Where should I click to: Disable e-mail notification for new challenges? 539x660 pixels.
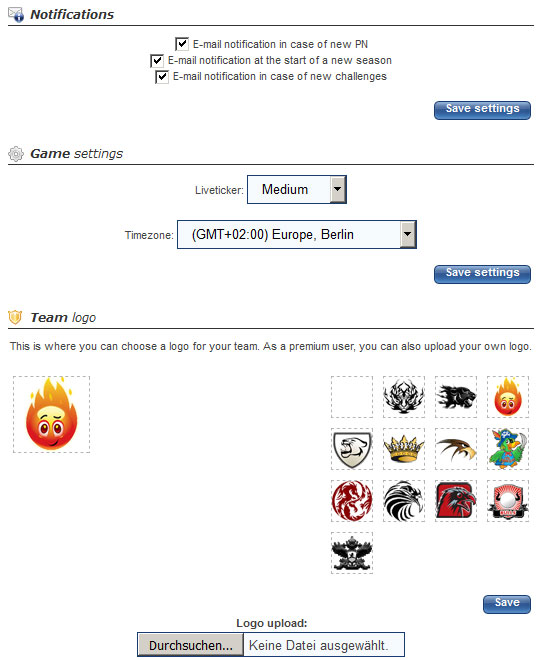pos(162,77)
